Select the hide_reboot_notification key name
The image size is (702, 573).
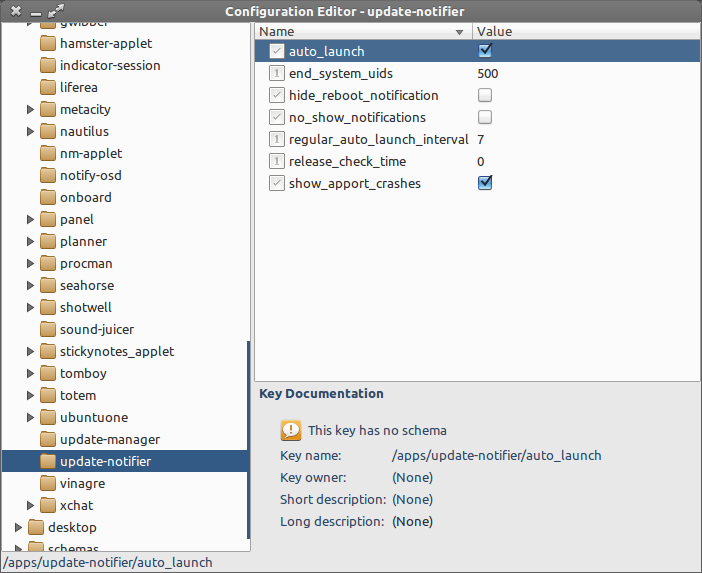point(364,95)
